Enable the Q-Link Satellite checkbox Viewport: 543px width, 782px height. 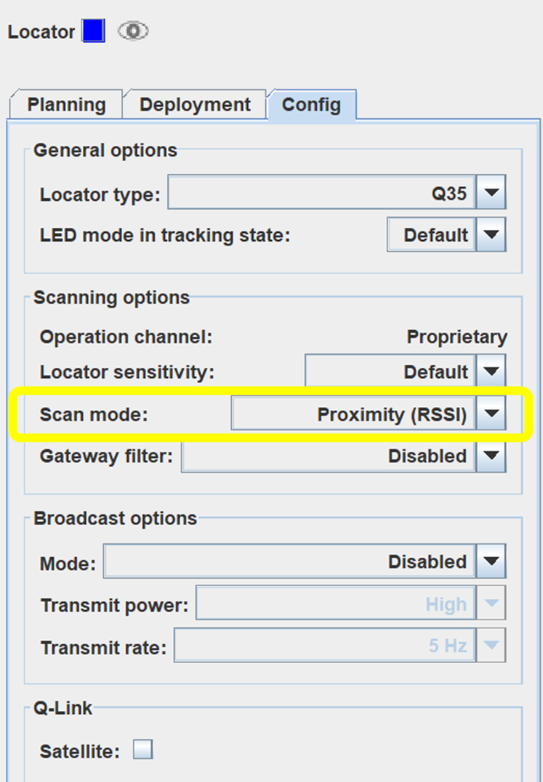coord(143,750)
